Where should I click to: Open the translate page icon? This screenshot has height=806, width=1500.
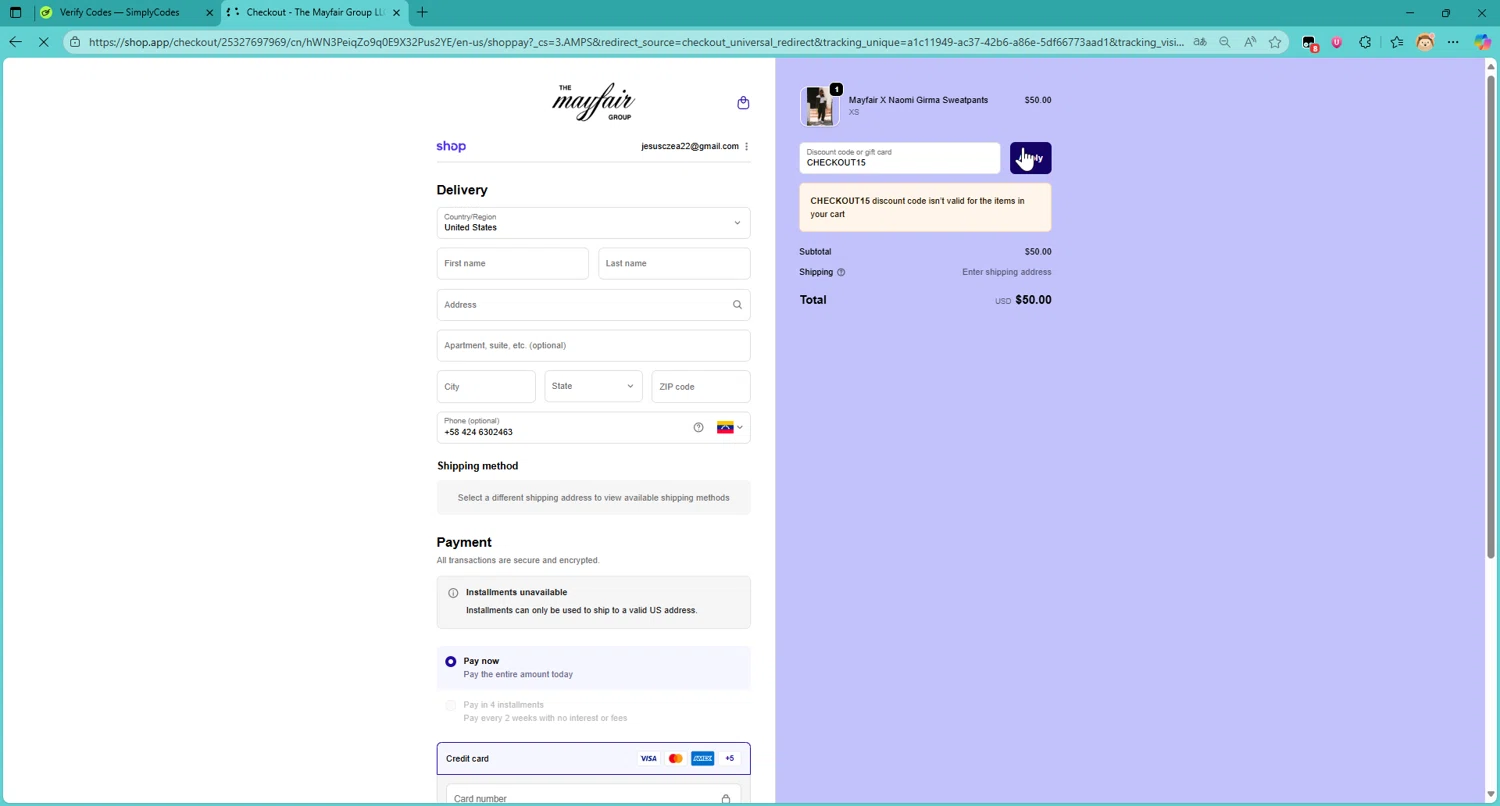point(1199,42)
